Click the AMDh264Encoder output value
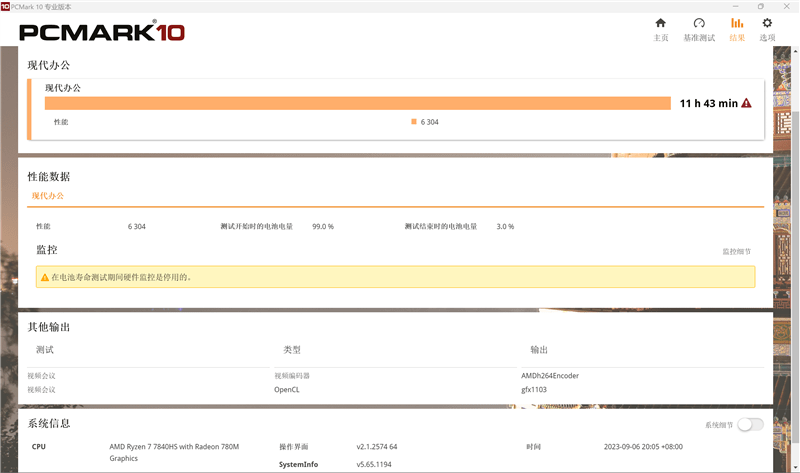Image resolution: width=800 pixels, height=473 pixels. 550,376
